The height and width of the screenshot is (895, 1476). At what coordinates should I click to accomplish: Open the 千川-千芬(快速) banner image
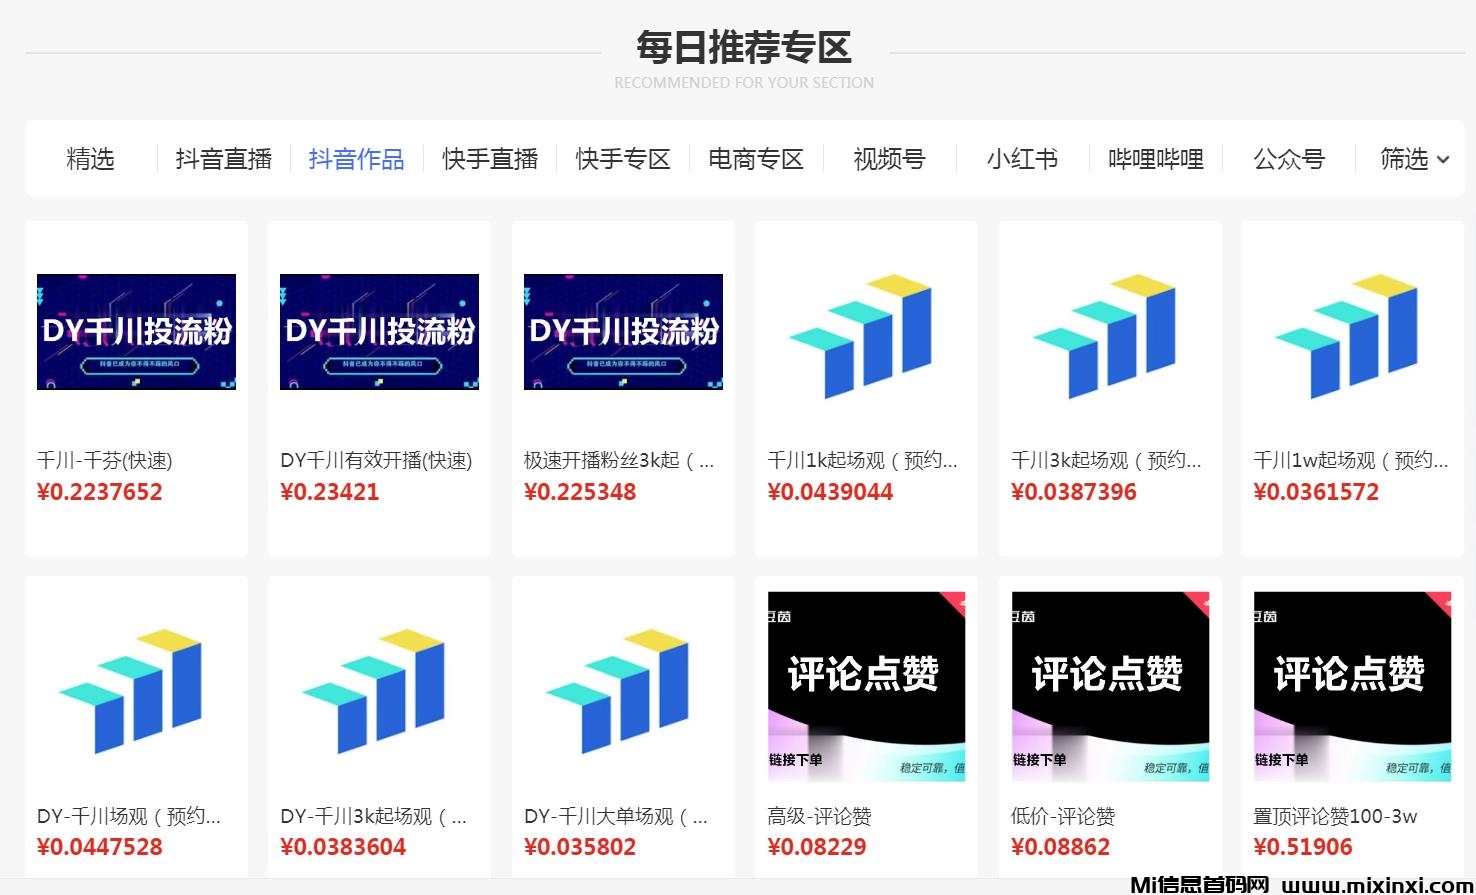click(x=136, y=331)
